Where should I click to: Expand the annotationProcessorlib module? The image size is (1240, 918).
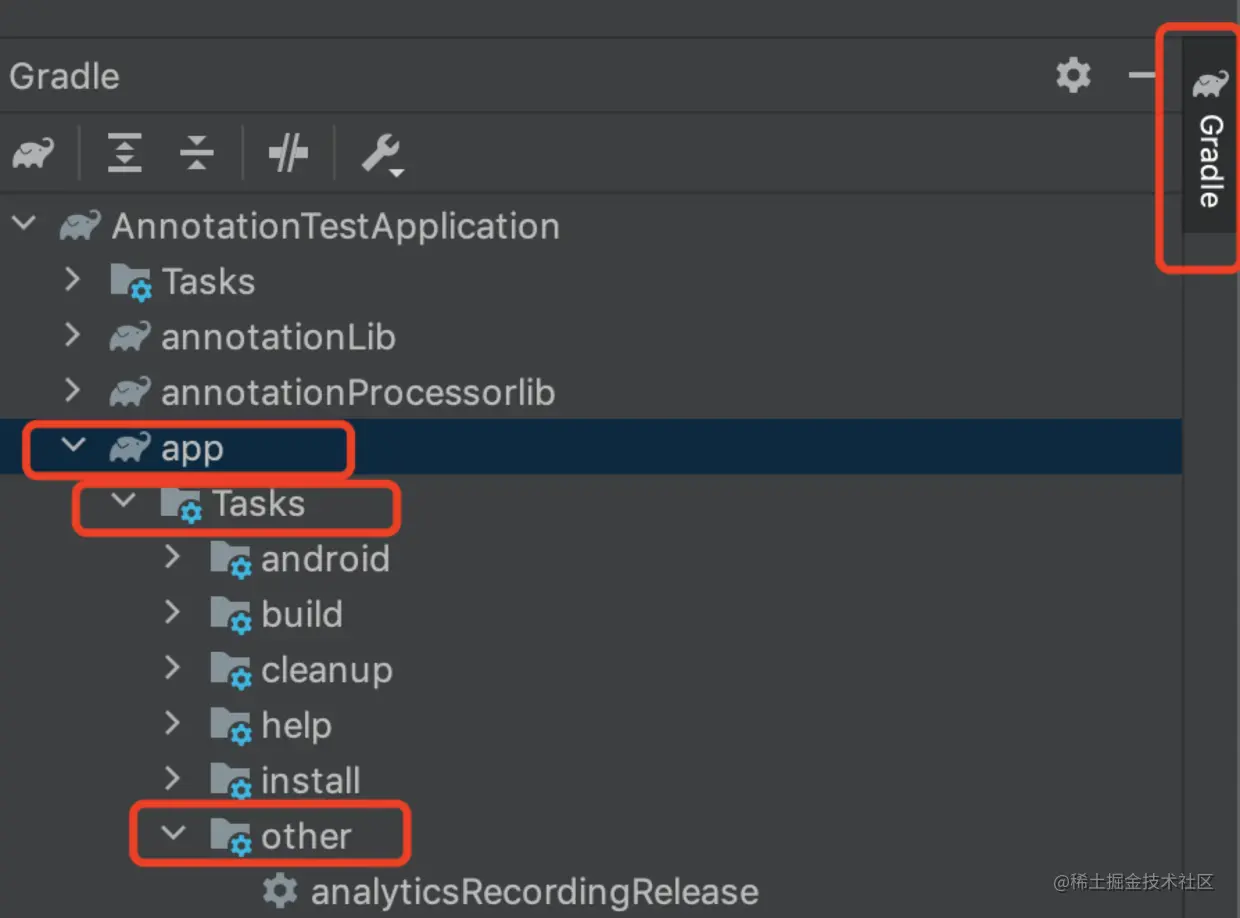(72, 390)
